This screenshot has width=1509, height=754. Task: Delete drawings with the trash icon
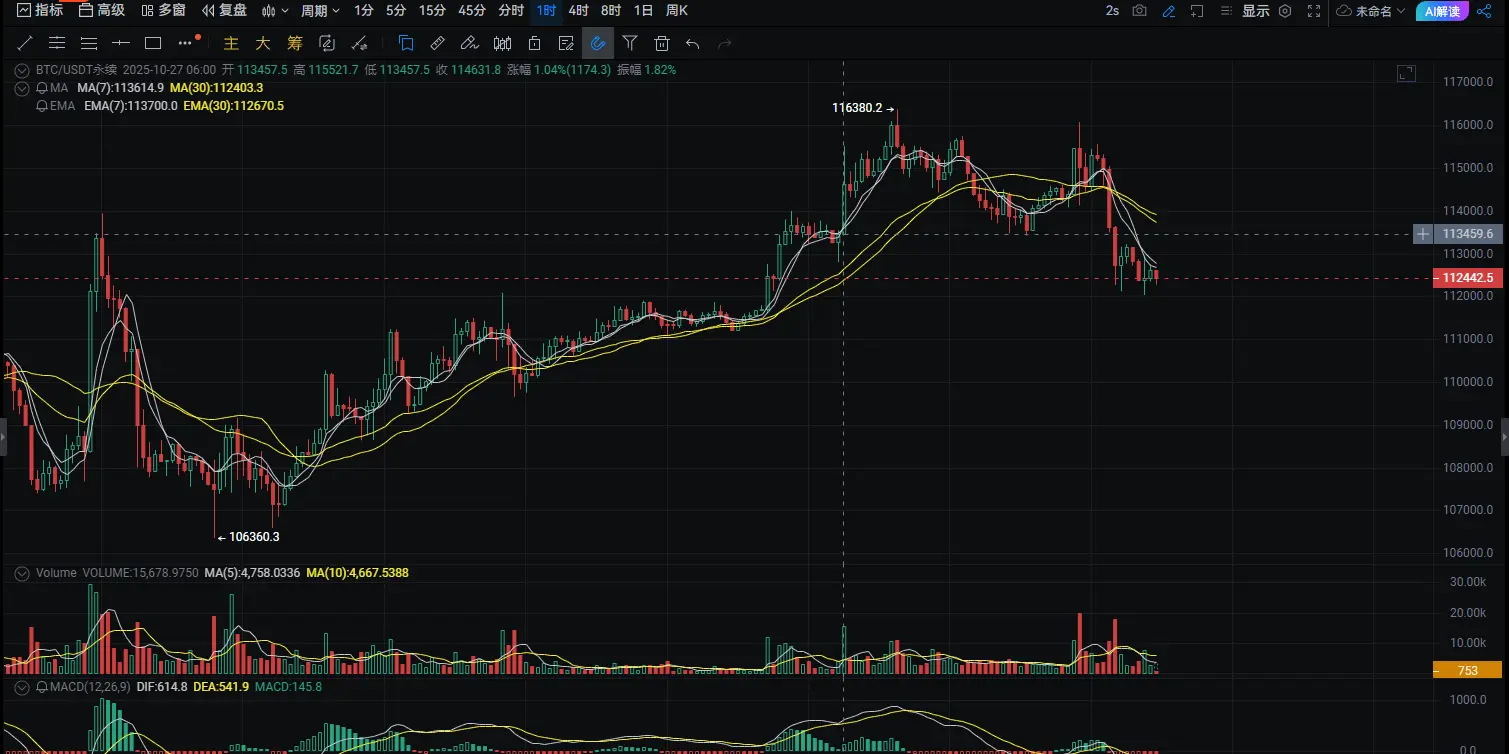coord(662,43)
